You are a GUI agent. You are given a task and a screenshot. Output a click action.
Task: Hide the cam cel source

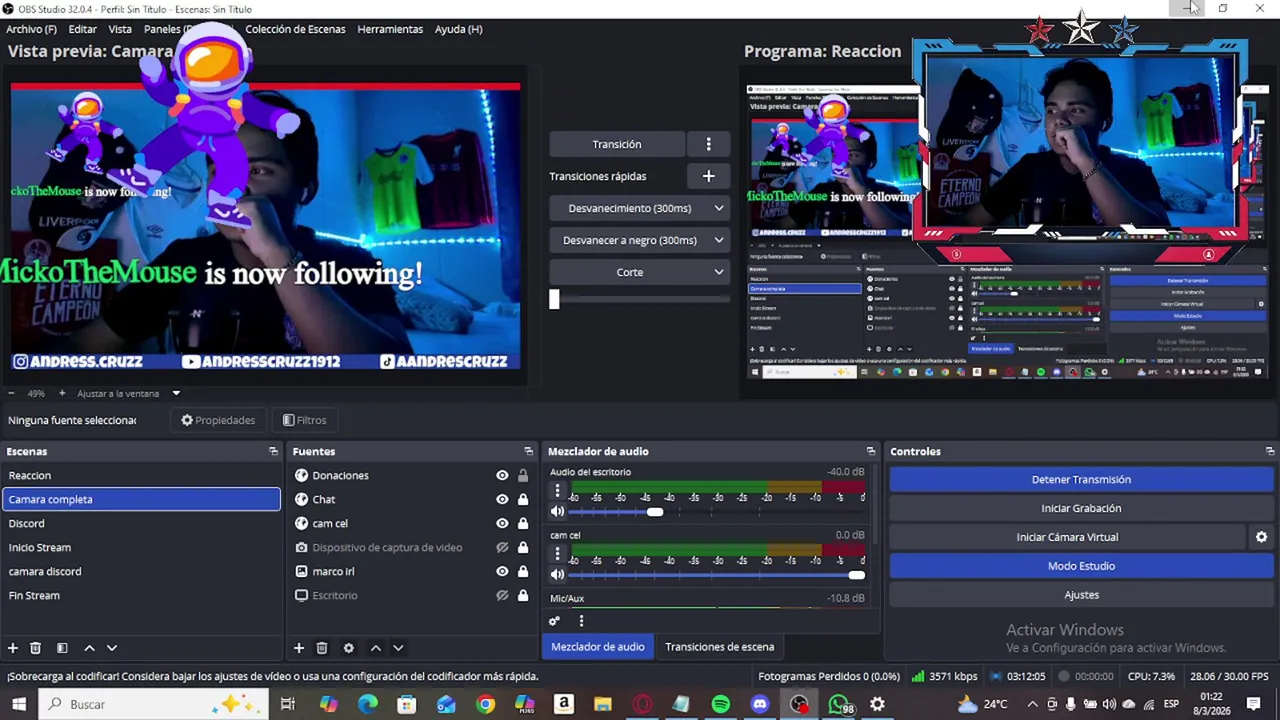[502, 524]
